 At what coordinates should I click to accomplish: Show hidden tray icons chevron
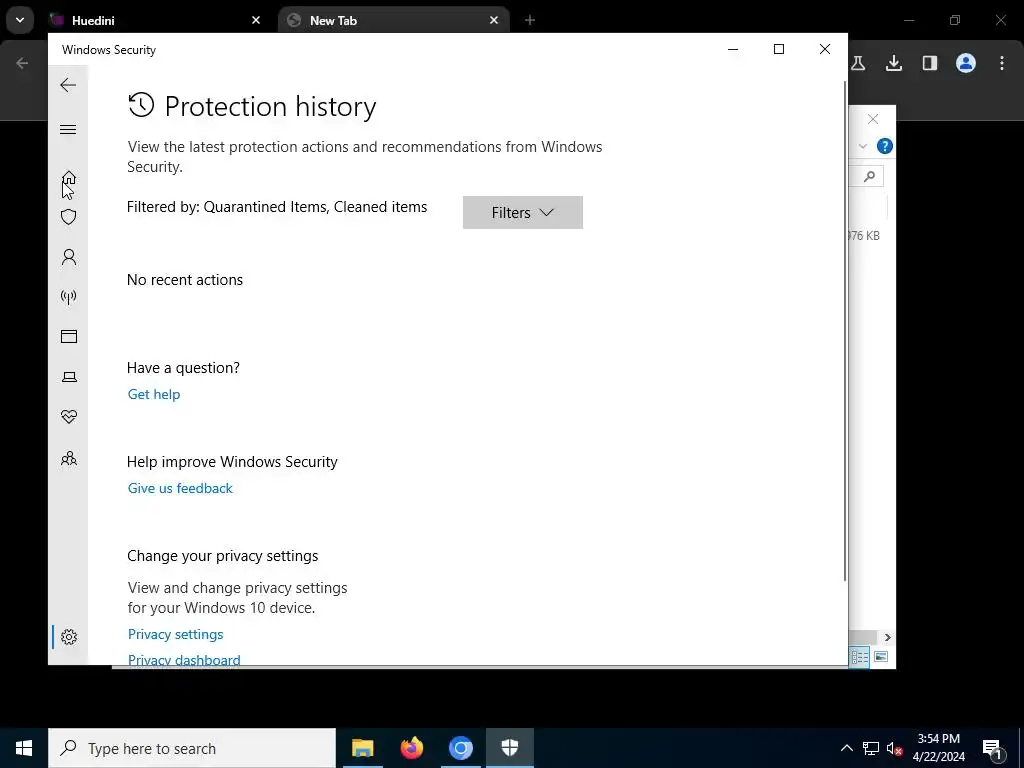(x=846, y=748)
